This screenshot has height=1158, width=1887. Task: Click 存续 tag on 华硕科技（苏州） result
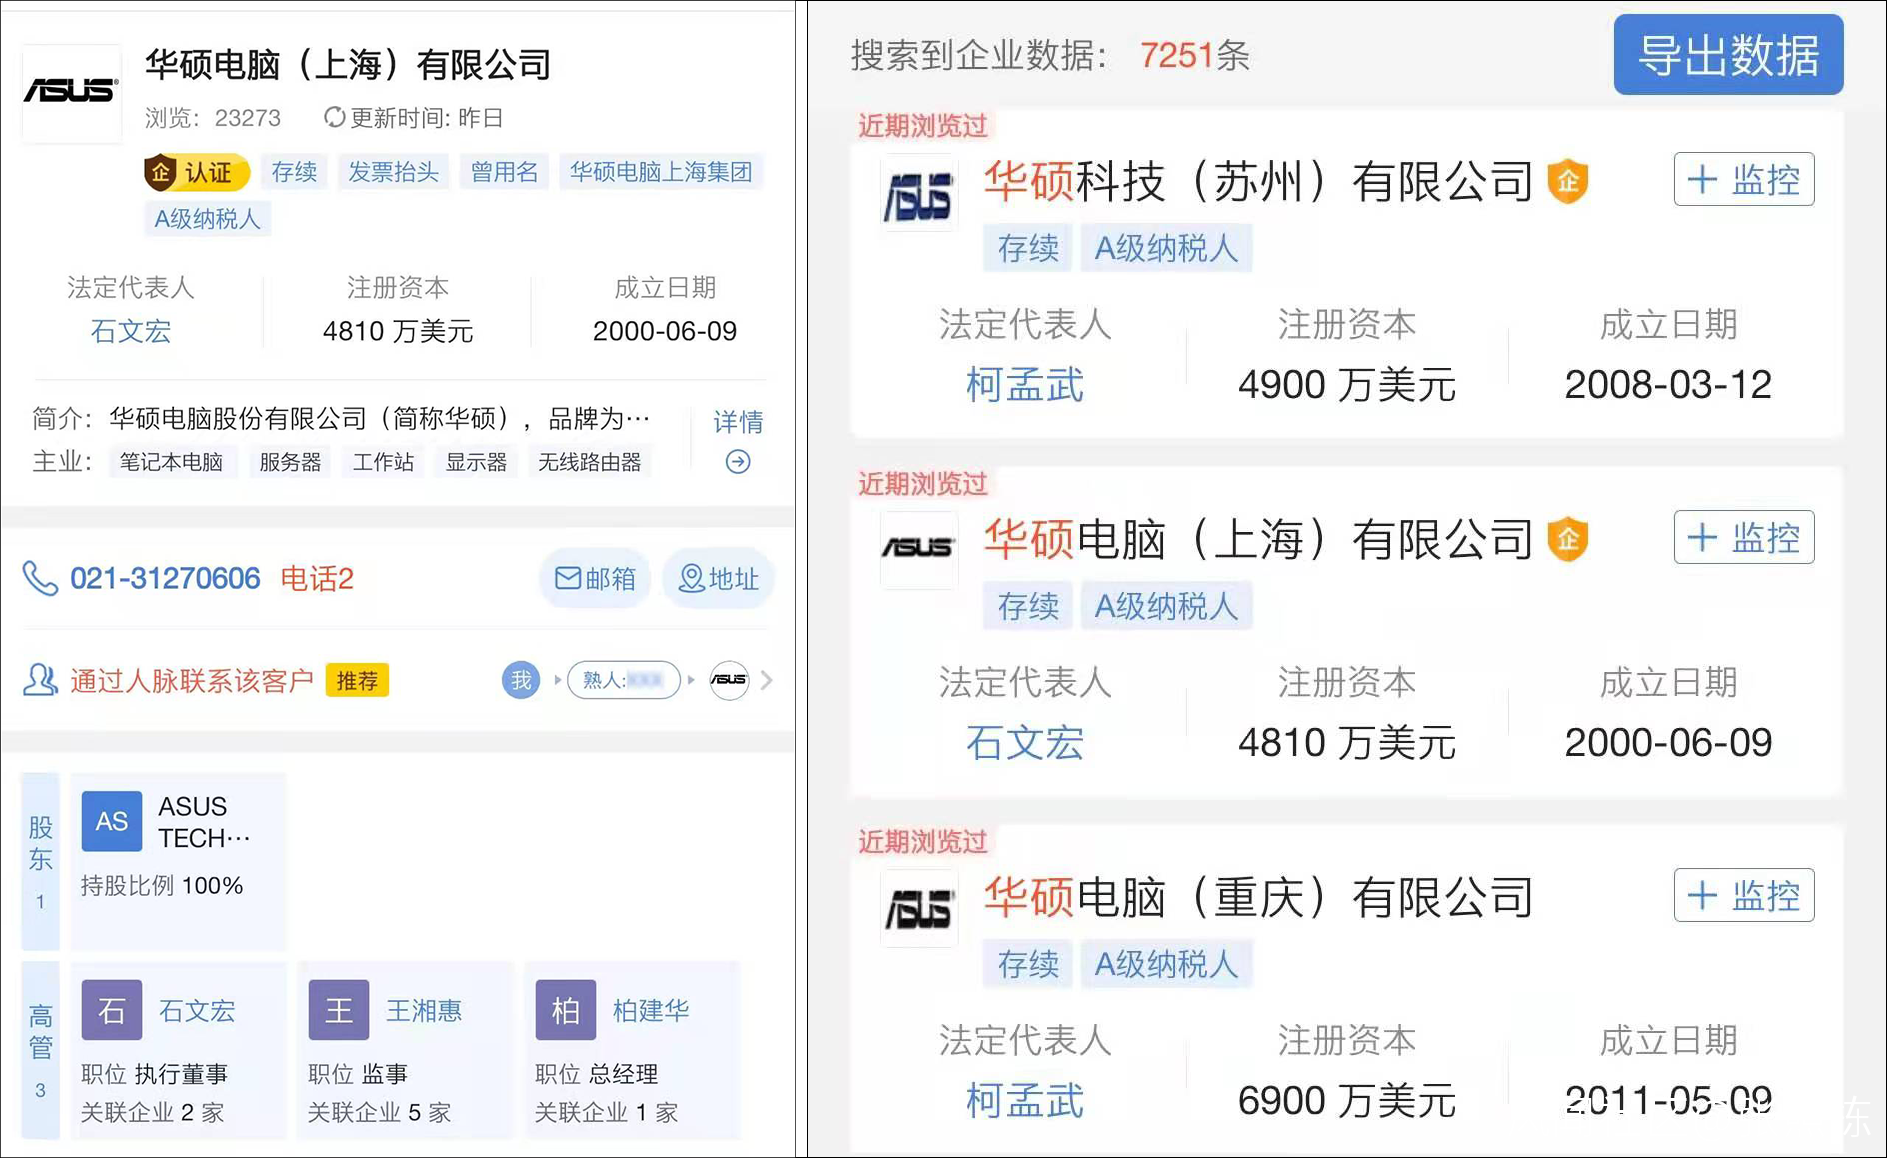[1028, 248]
